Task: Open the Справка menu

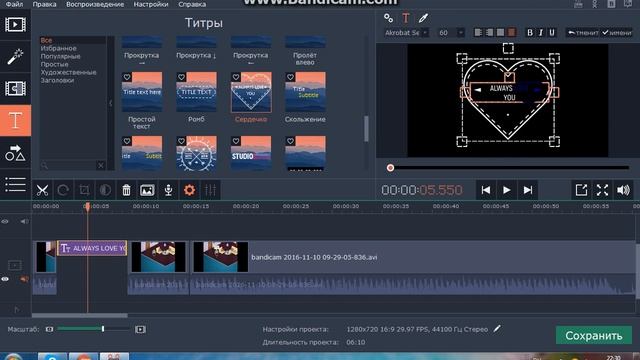Action: click(x=192, y=4)
